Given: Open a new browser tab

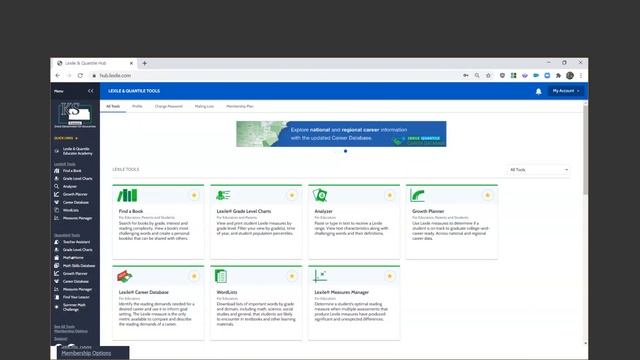Looking at the screenshot, I should point(144,63).
